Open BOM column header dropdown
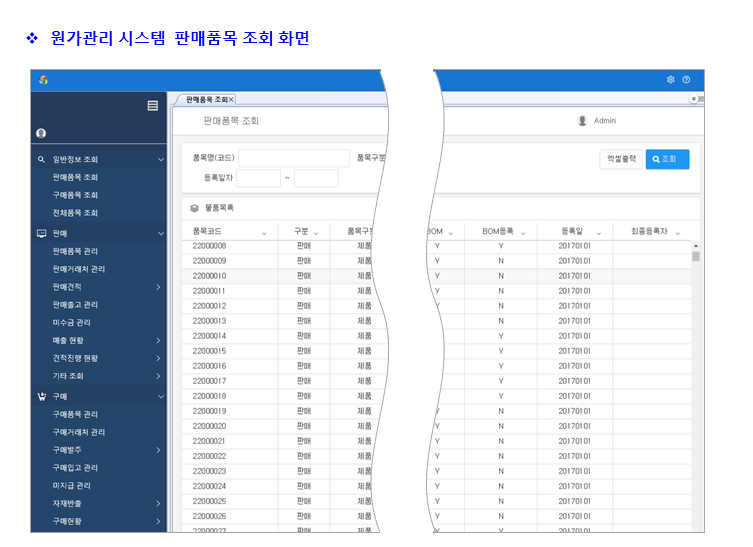Viewport: 753px width, 547px height. (x=450, y=233)
